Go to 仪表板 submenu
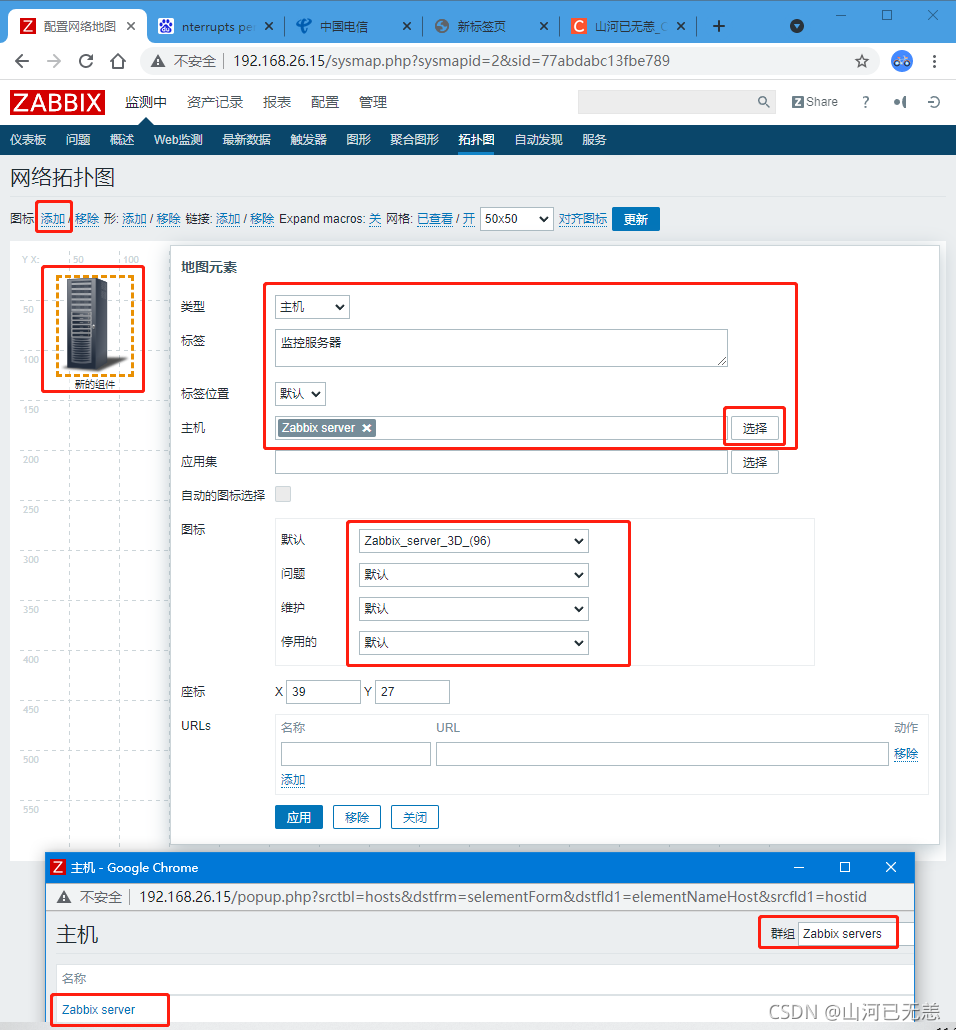Image resolution: width=956 pixels, height=1030 pixels. (28, 140)
